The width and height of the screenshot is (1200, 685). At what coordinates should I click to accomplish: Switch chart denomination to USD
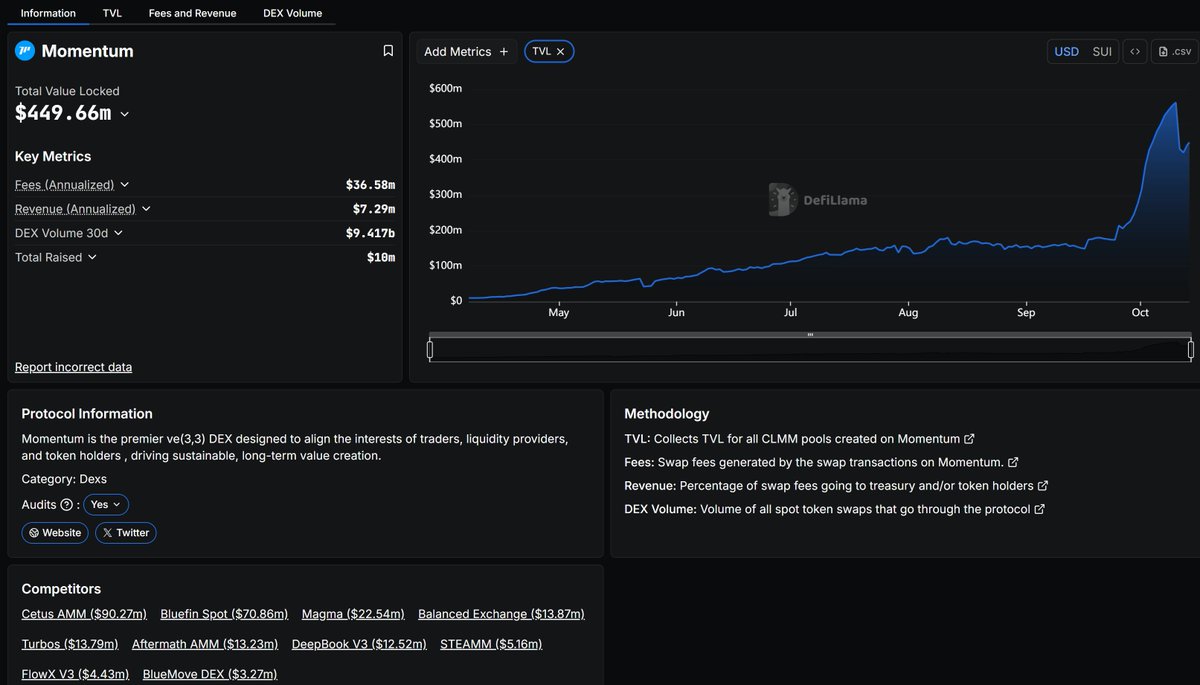[1067, 52]
